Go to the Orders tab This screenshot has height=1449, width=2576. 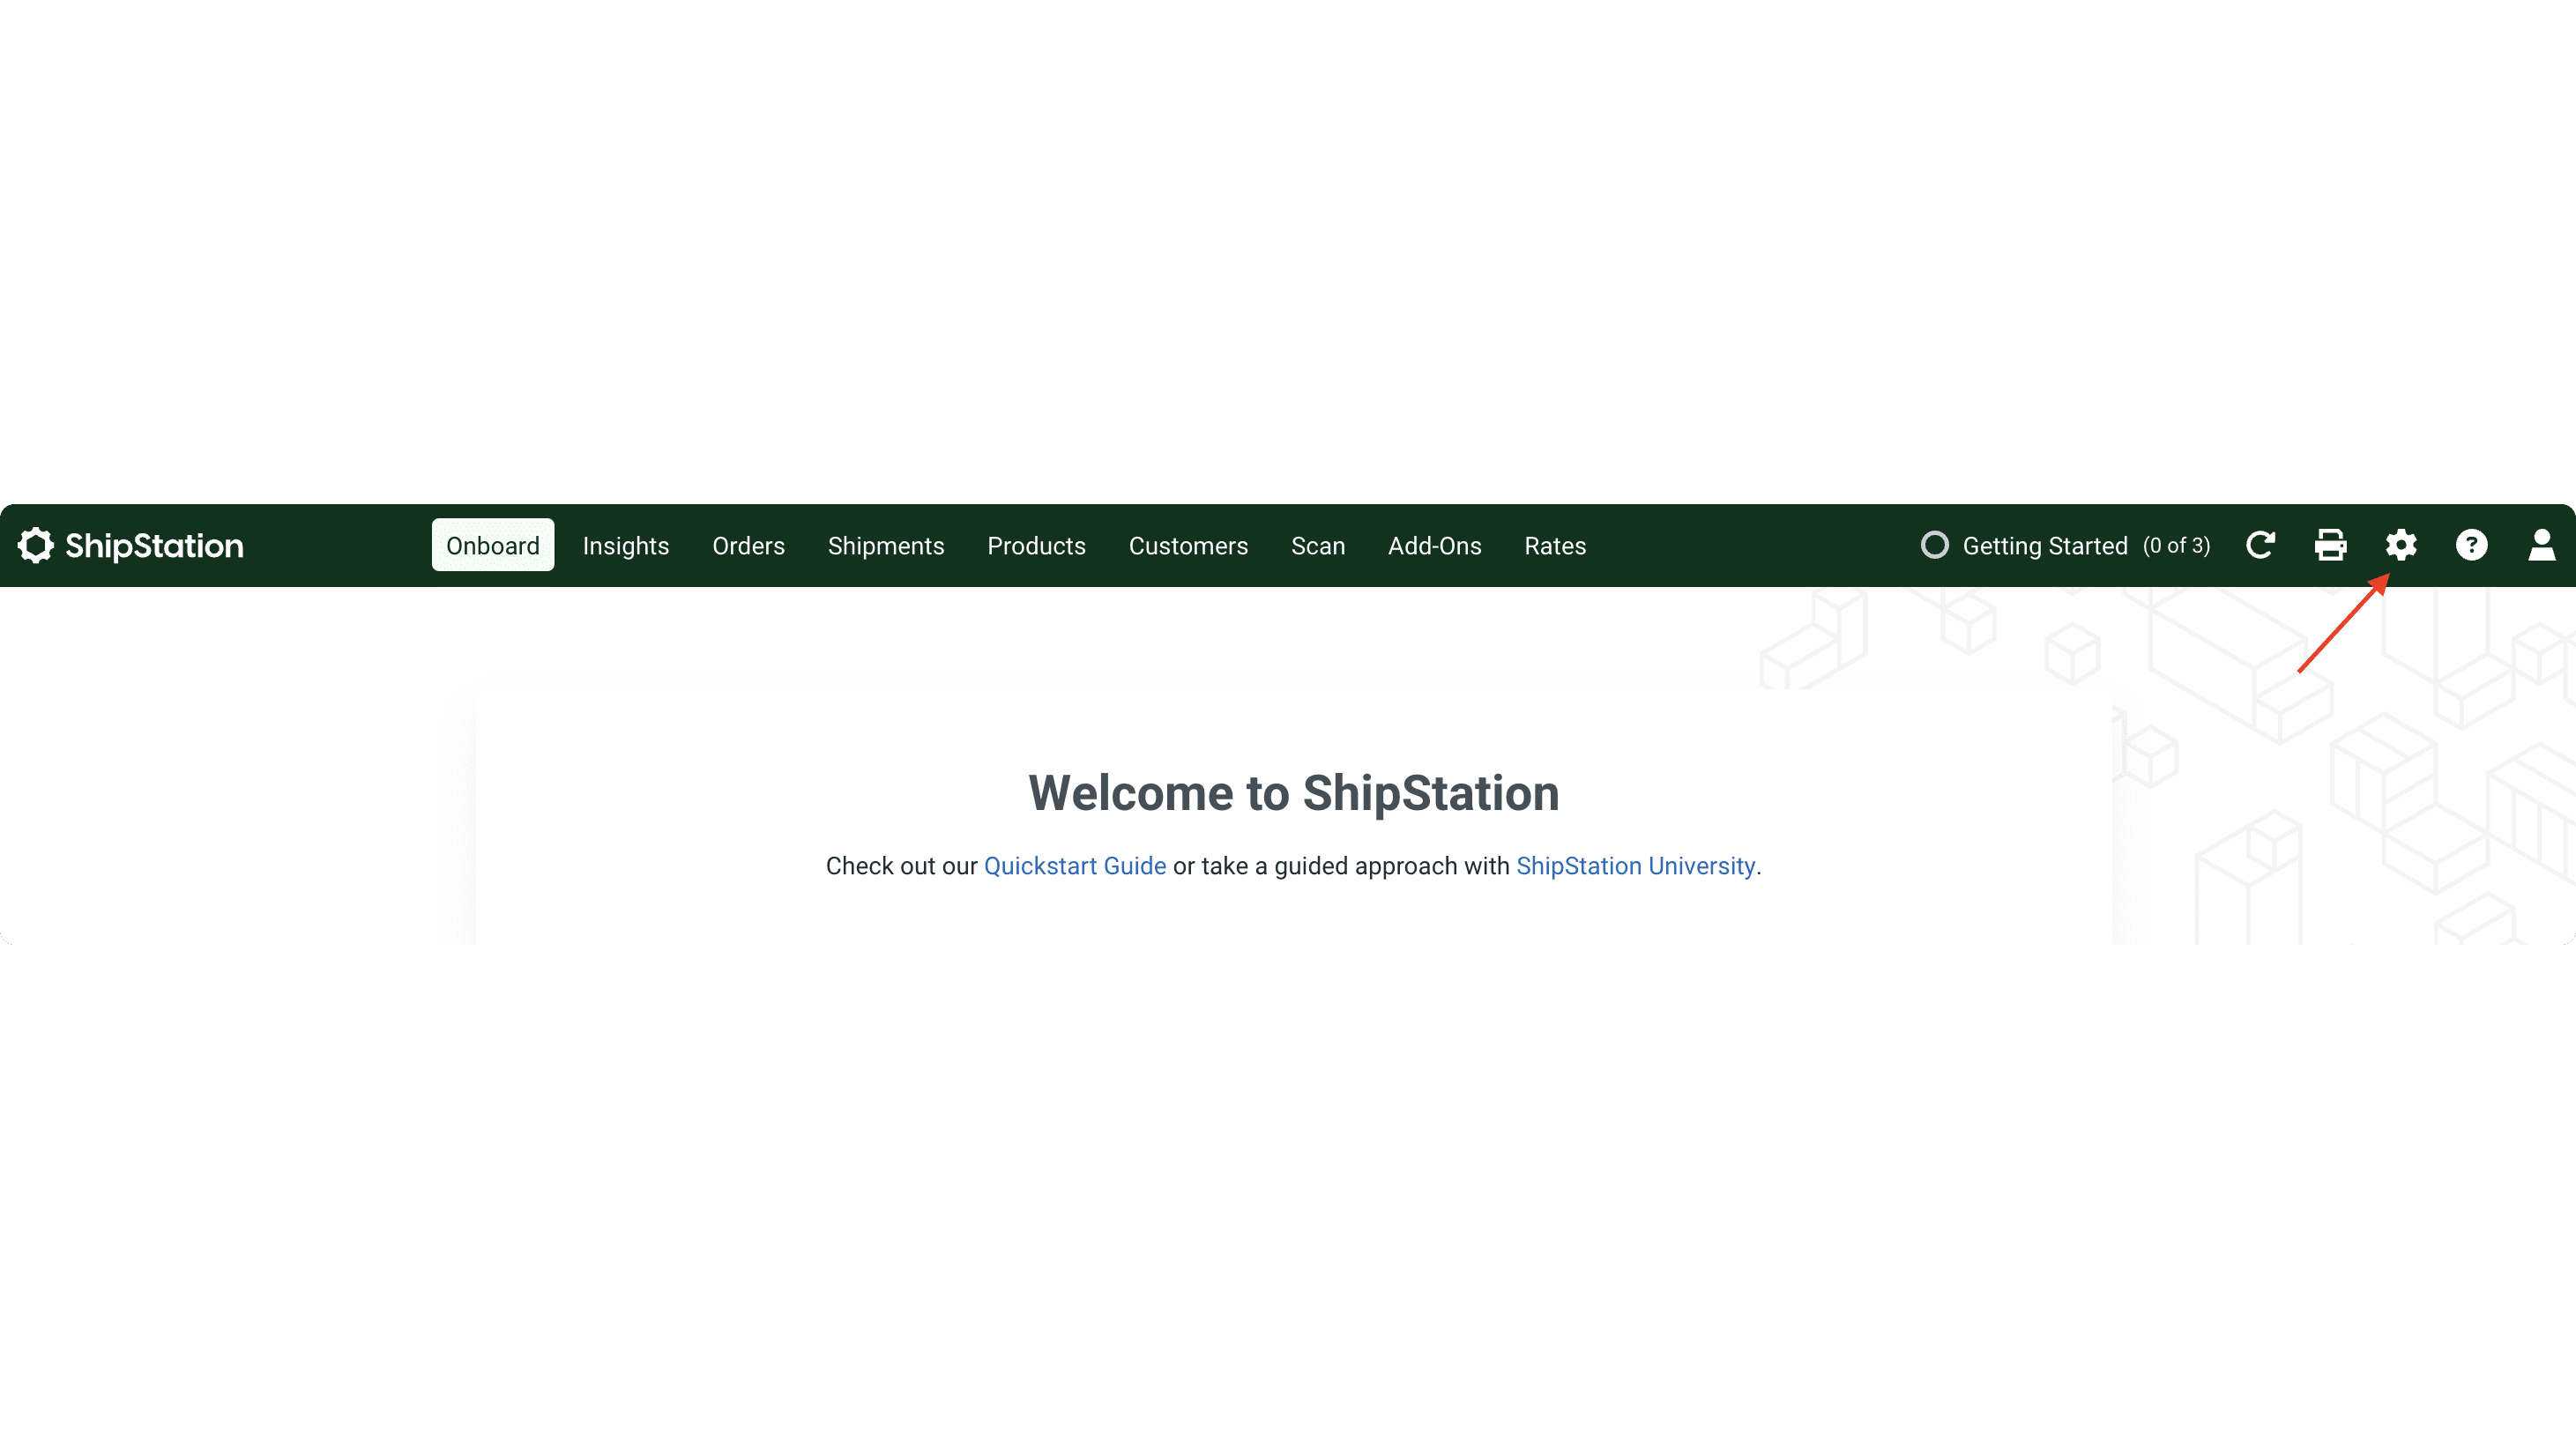click(x=748, y=546)
